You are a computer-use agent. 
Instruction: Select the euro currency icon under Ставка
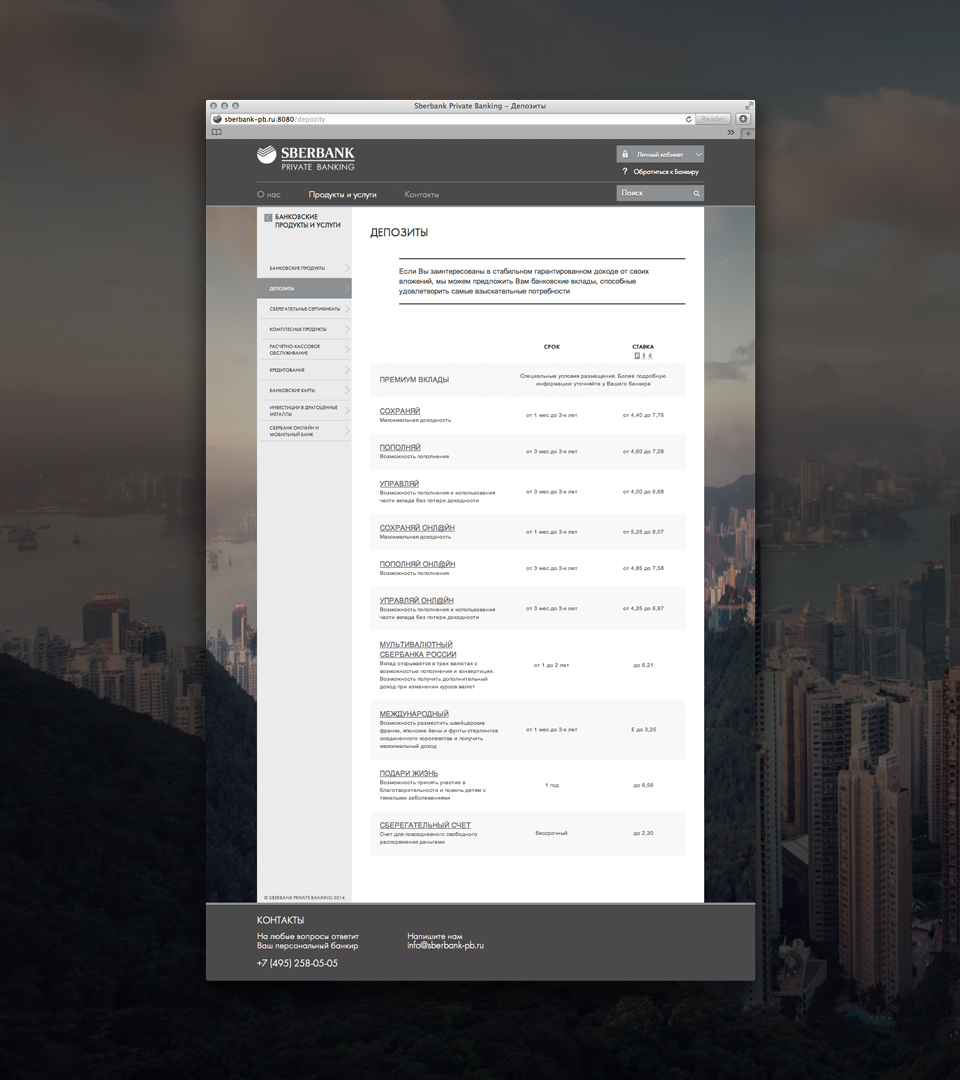point(650,356)
